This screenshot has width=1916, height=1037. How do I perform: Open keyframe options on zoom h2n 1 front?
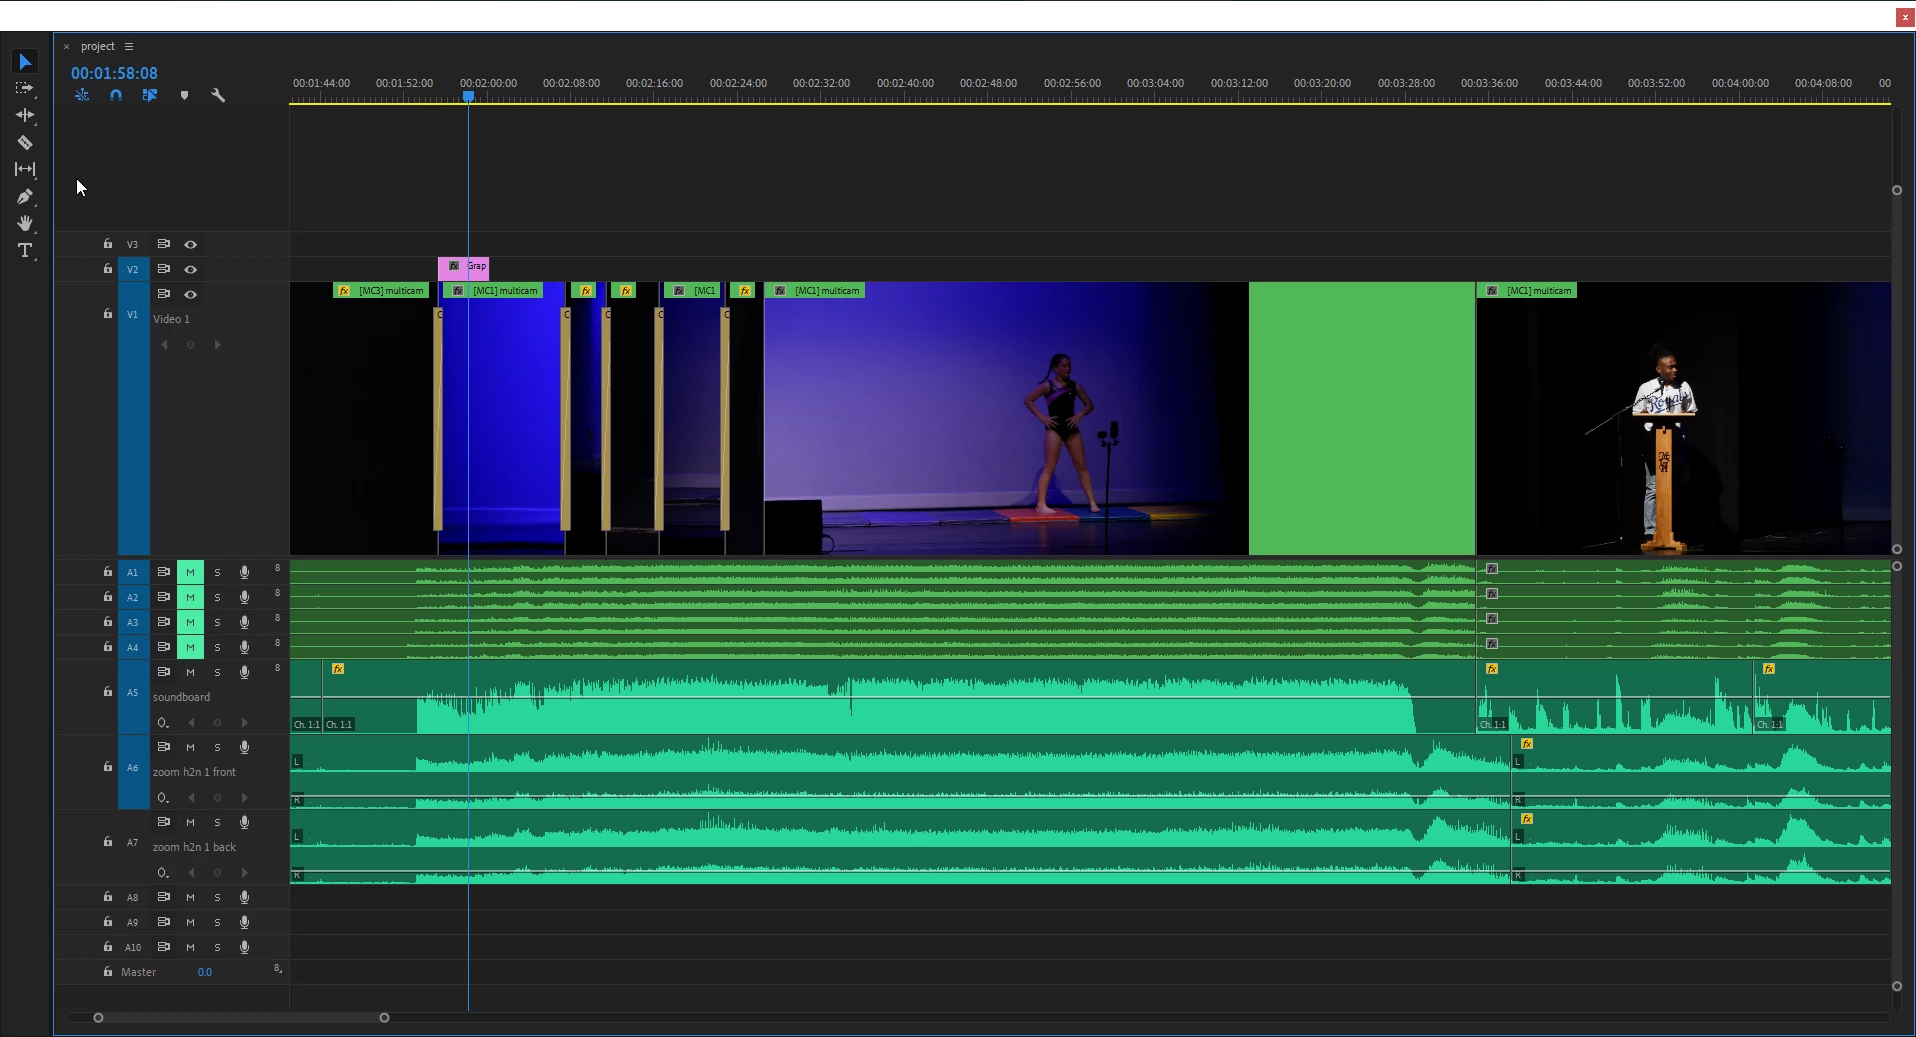tap(163, 798)
